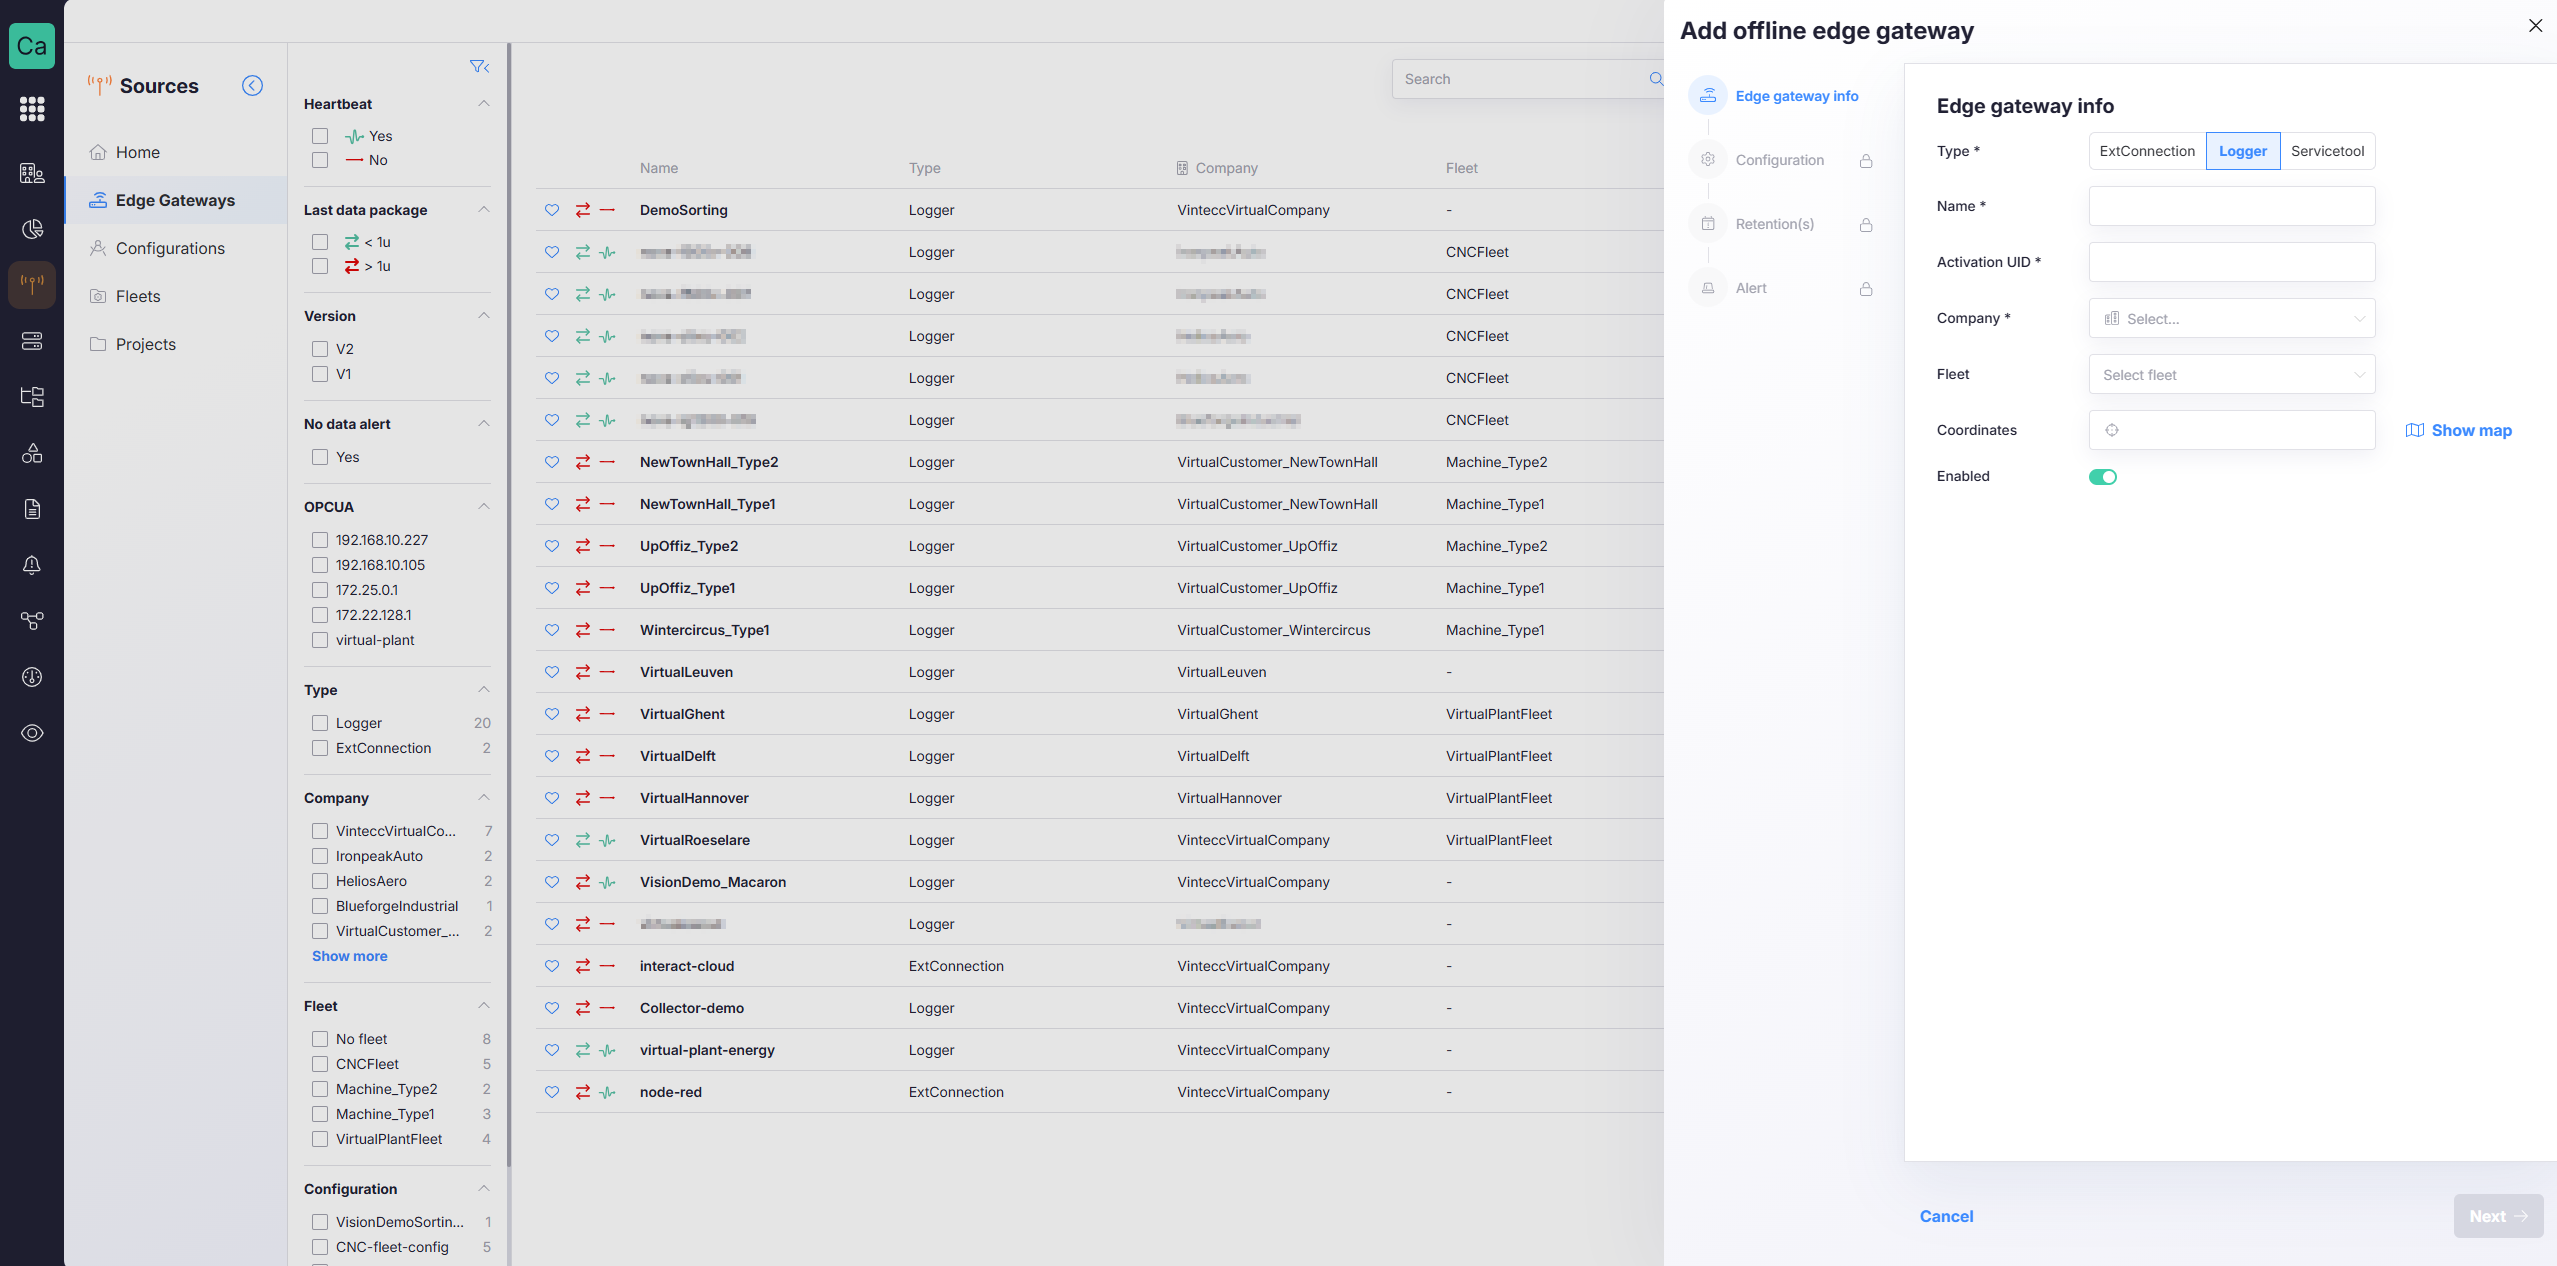Click the Retention(s) step calendar icon
Viewport: 2557px width, 1266px height.
coord(1708,224)
